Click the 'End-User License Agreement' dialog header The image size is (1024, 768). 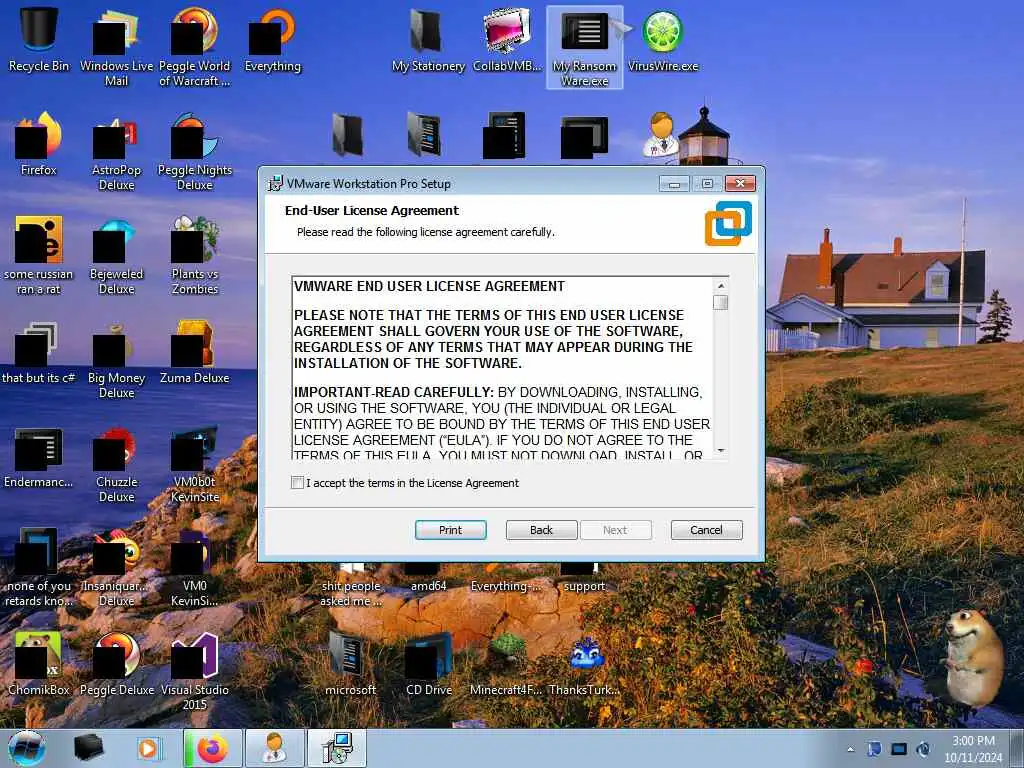[x=372, y=210]
